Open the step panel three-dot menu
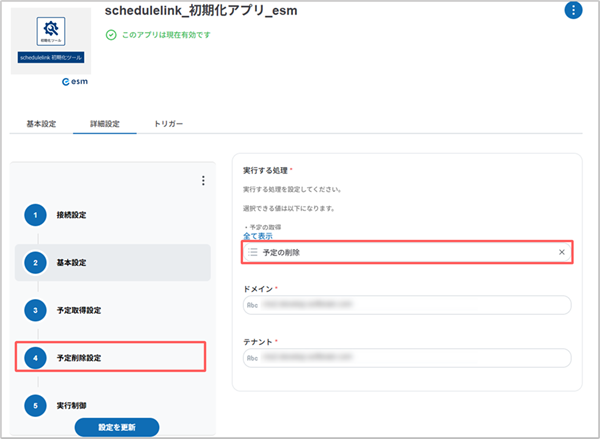The image size is (600, 439). click(203, 181)
